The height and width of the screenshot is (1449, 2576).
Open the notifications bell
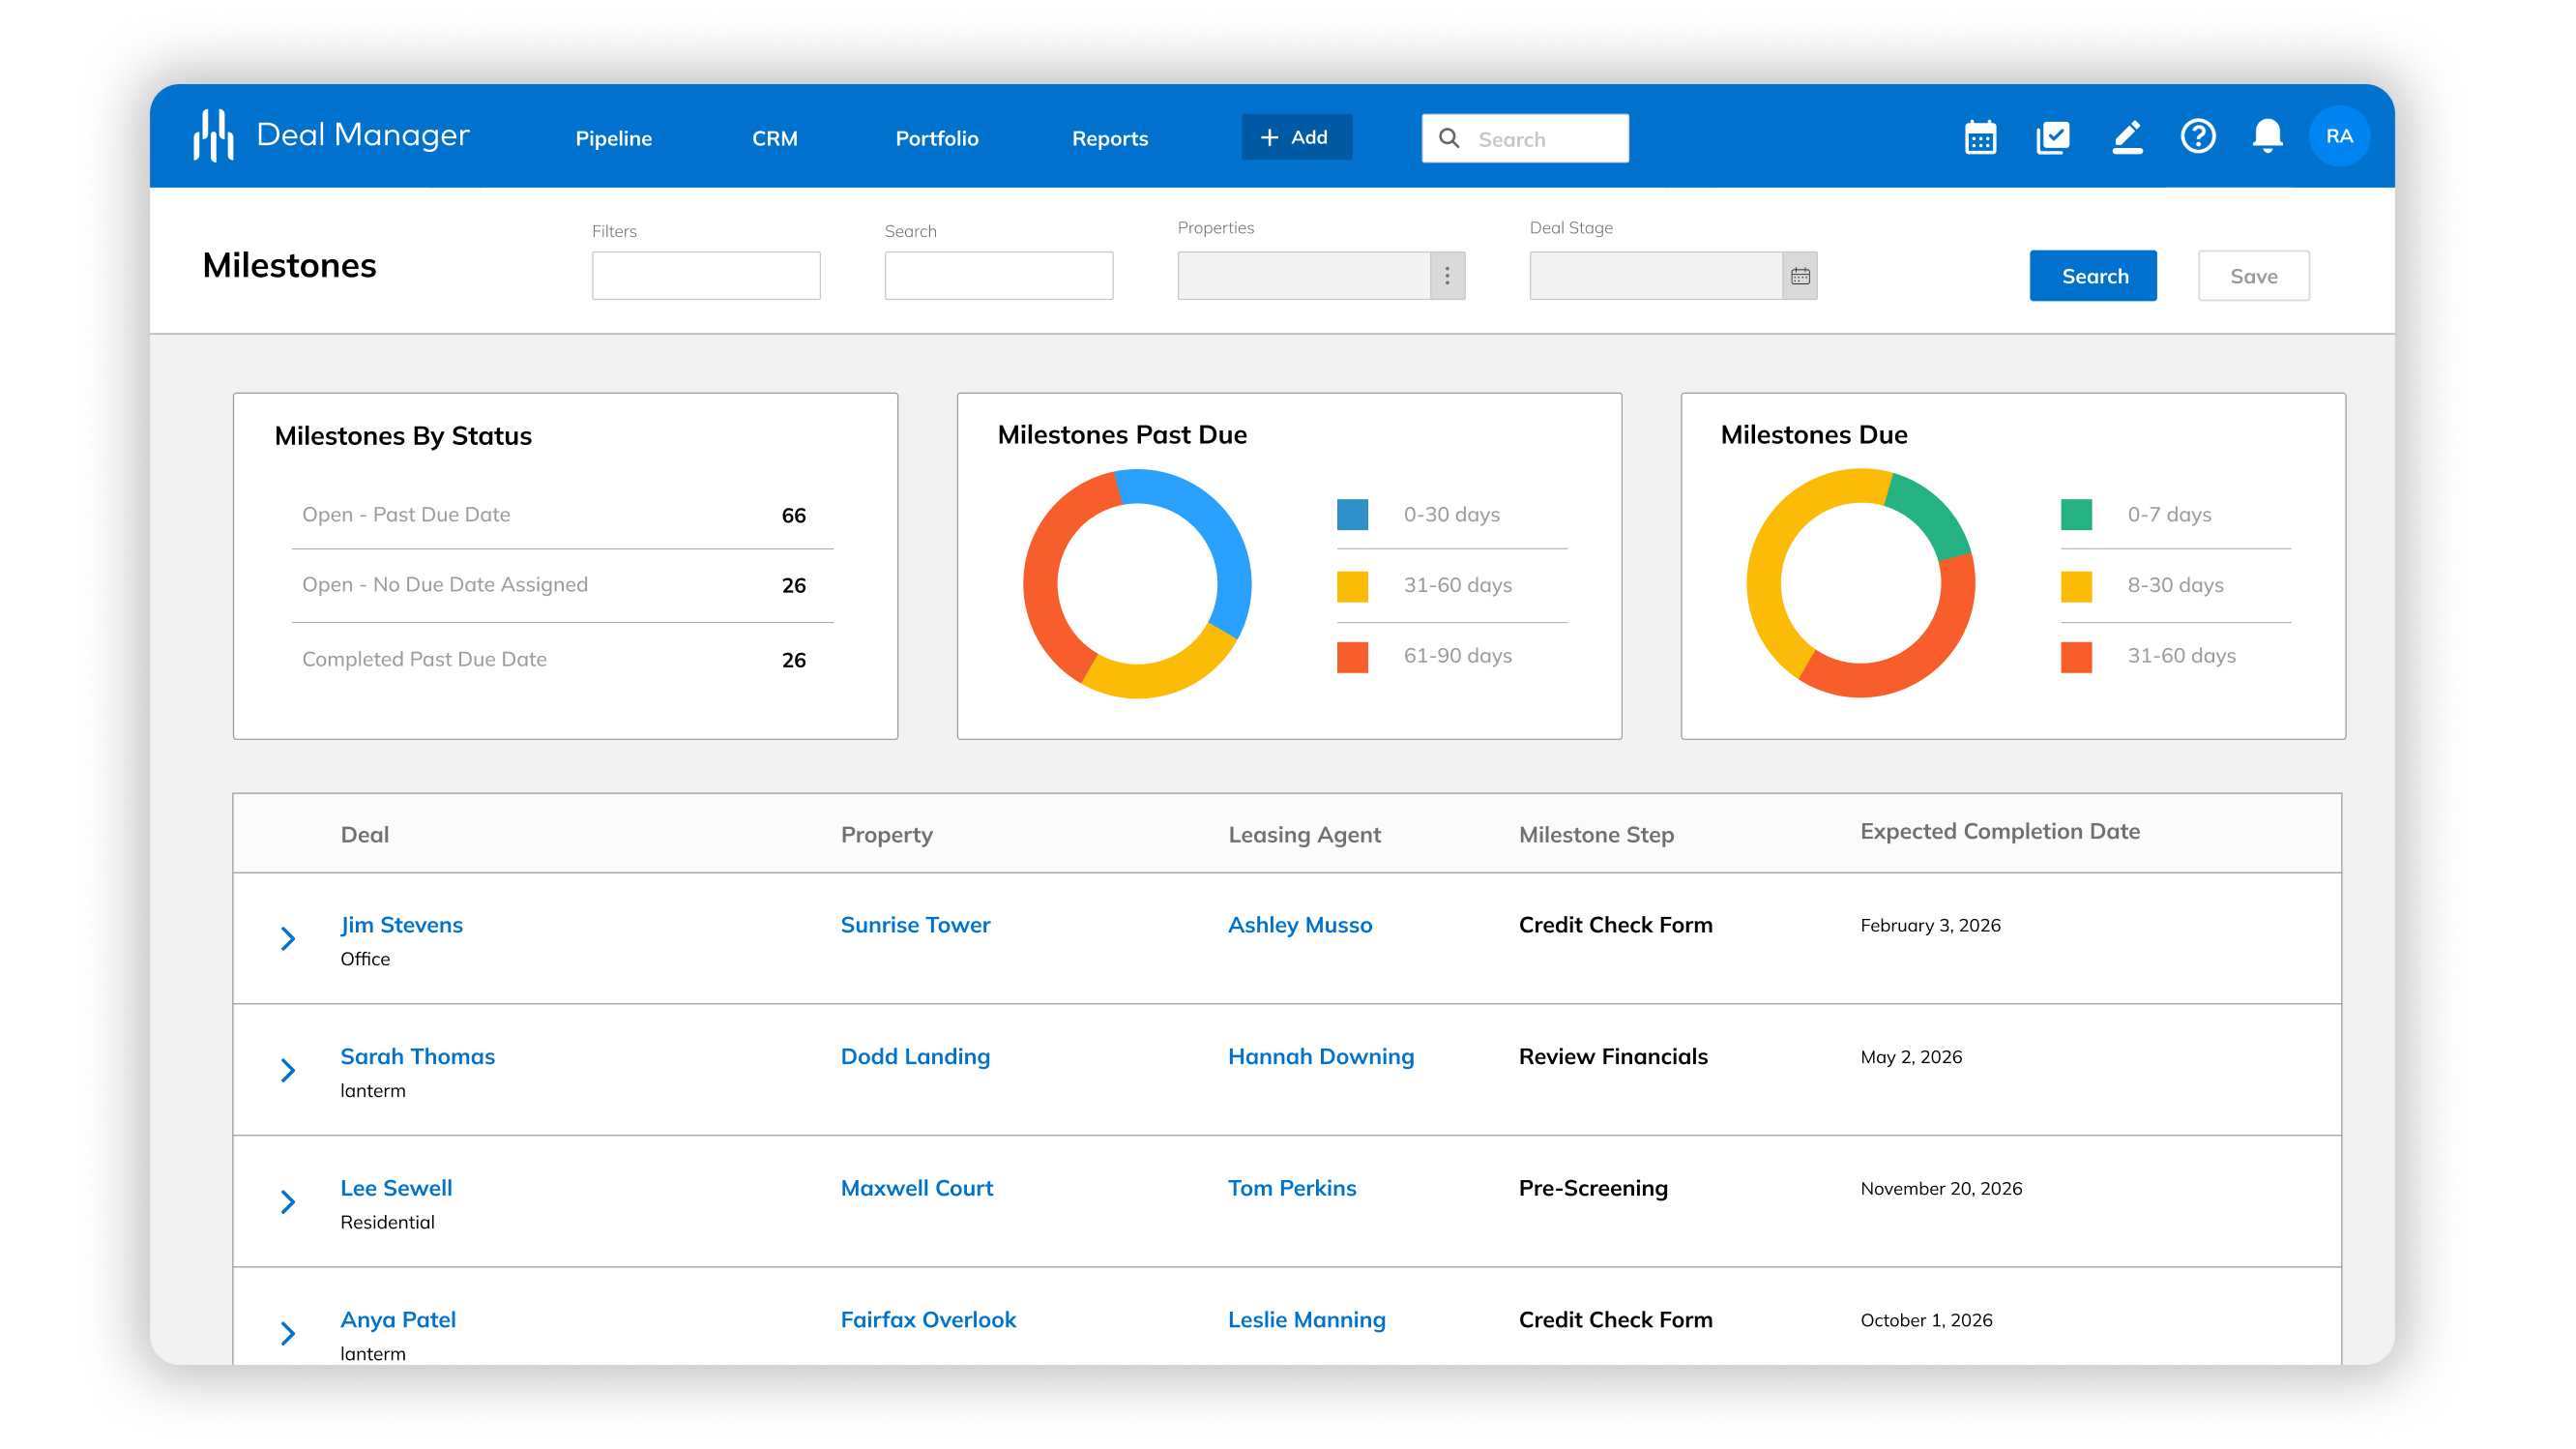click(2267, 137)
